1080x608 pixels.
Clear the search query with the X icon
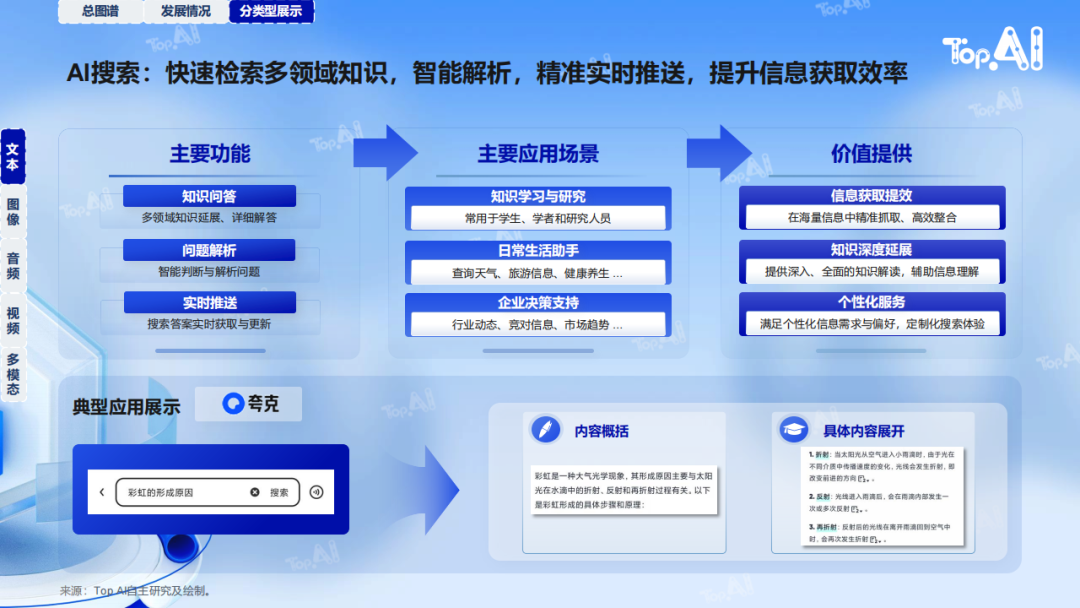coord(255,492)
